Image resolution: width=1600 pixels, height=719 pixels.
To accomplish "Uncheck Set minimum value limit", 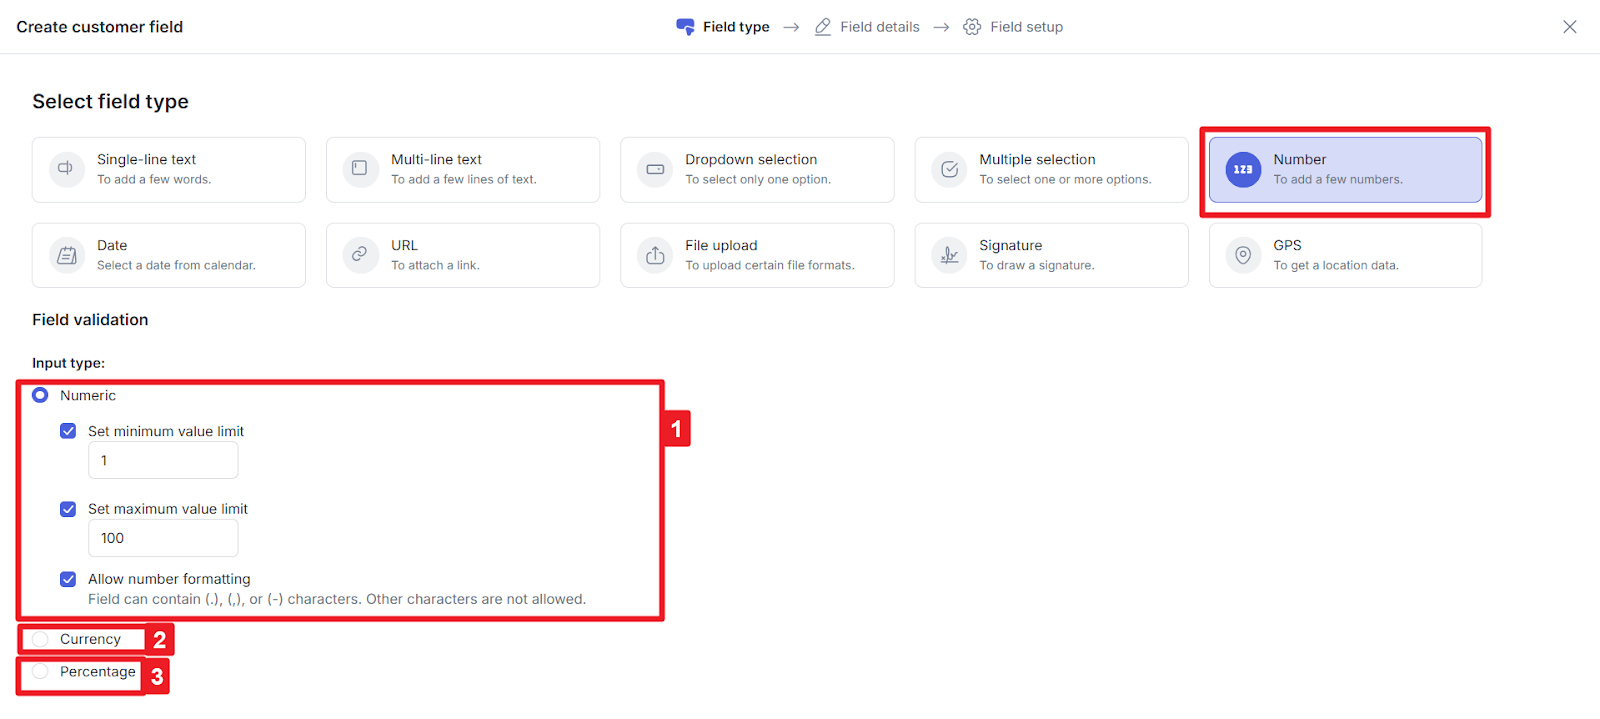I will tap(68, 431).
